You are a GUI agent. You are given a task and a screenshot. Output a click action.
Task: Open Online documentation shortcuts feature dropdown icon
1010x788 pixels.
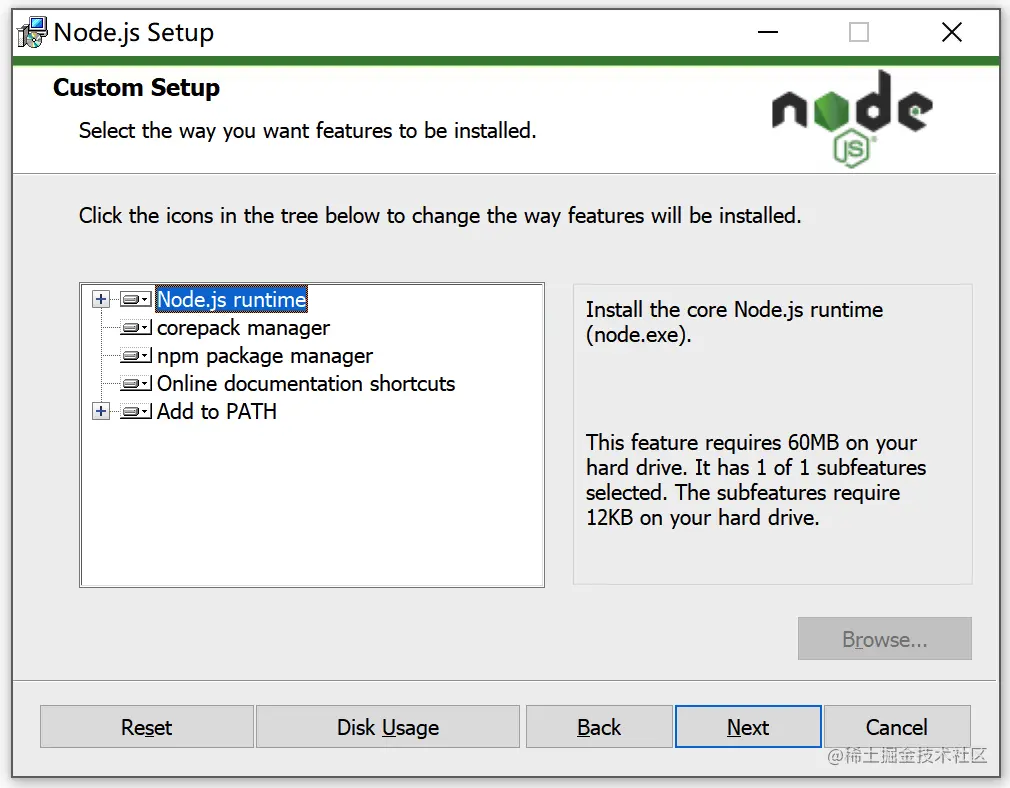click(x=136, y=384)
